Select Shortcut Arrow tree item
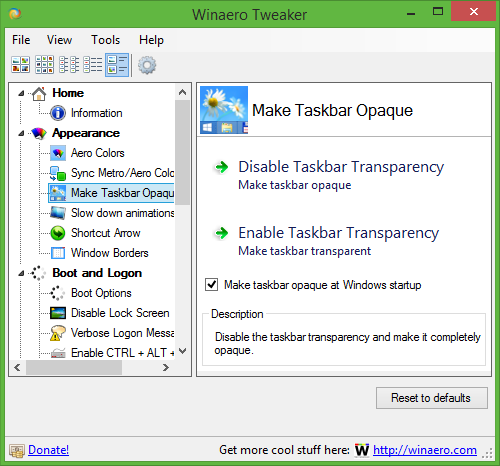500x466 pixels. pyautogui.click(x=106, y=233)
